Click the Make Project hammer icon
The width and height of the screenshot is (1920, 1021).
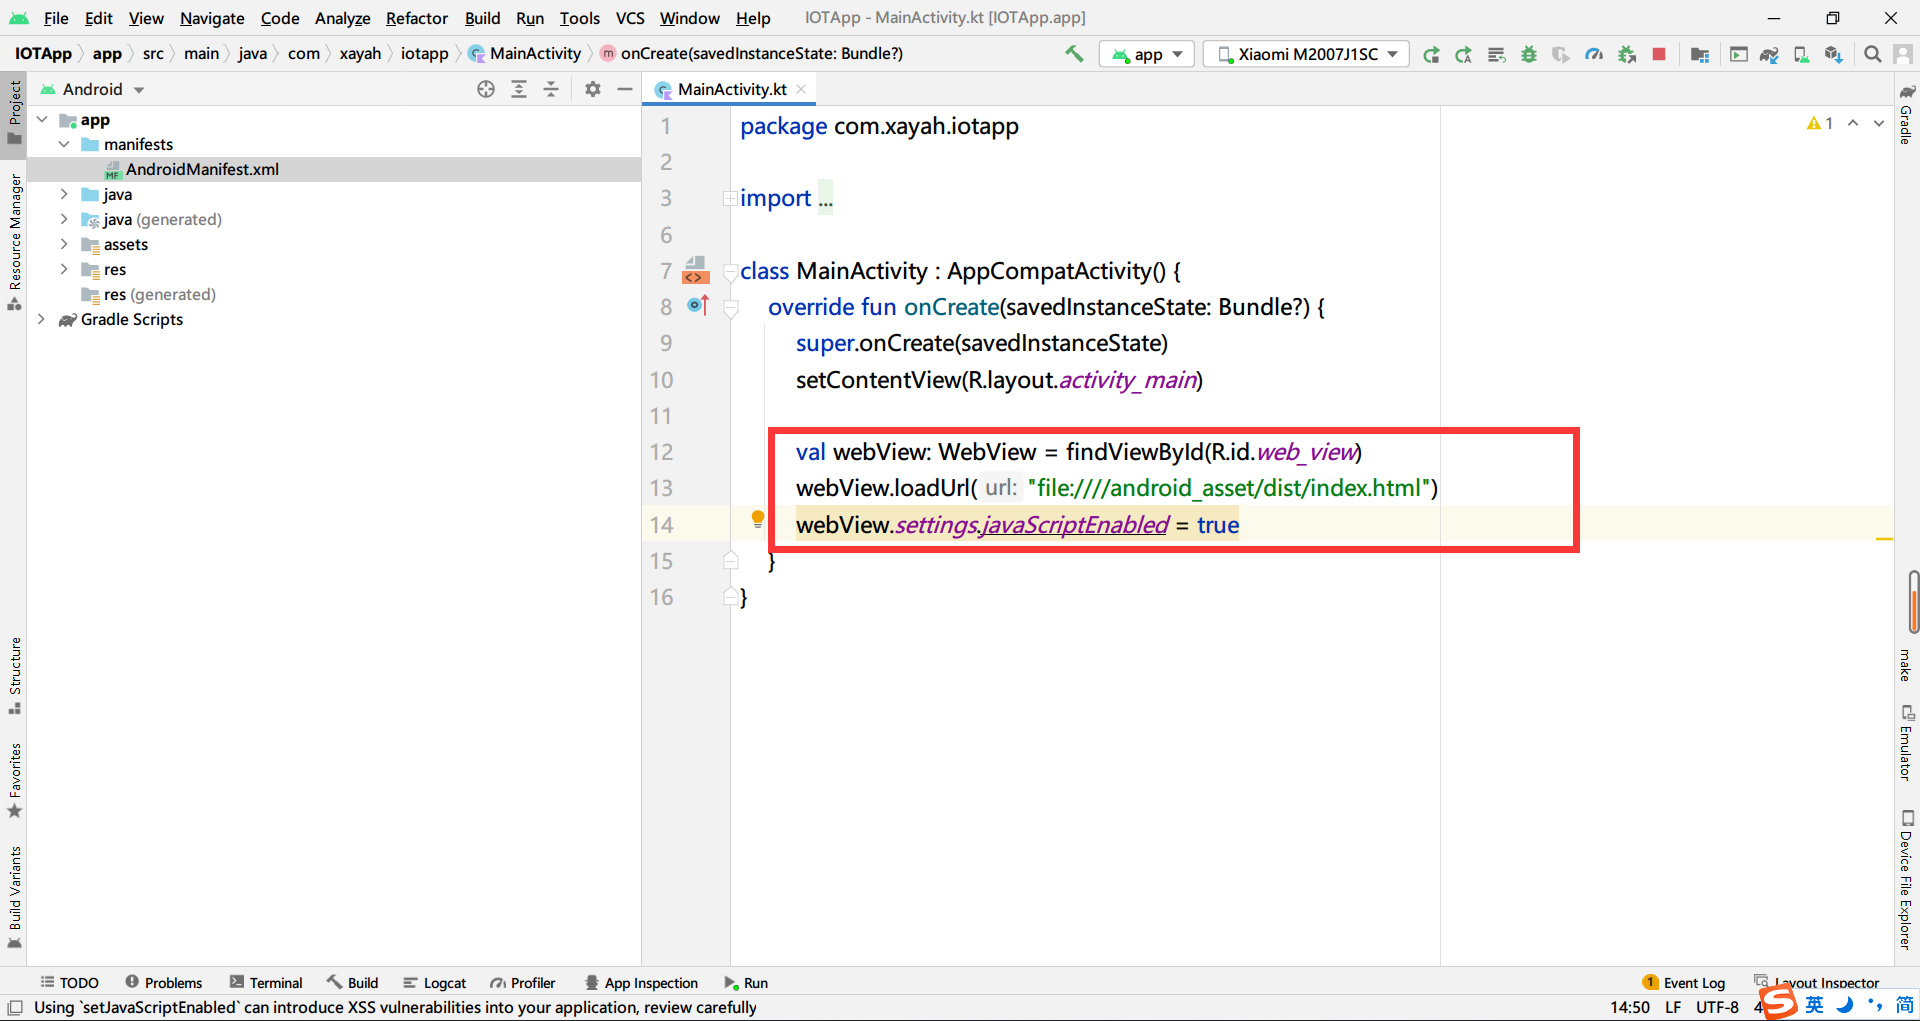point(1074,54)
